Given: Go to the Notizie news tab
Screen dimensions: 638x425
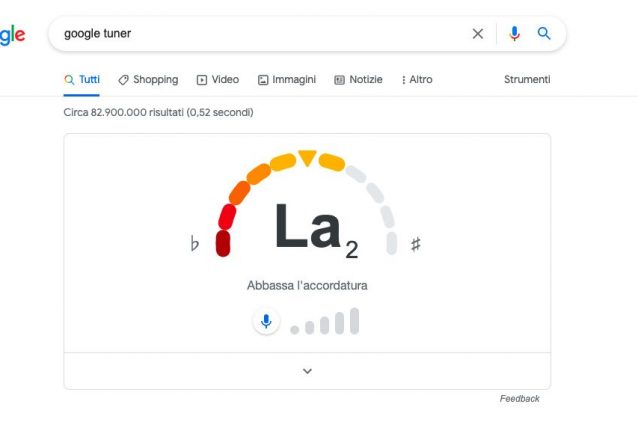Looking at the screenshot, I should coord(358,80).
